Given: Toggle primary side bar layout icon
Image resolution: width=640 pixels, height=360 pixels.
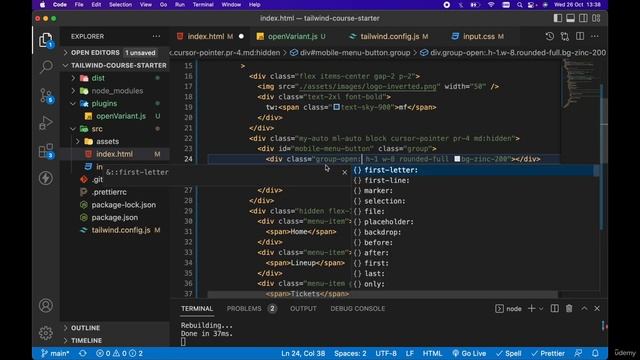Looking at the screenshot, I should pos(558,18).
